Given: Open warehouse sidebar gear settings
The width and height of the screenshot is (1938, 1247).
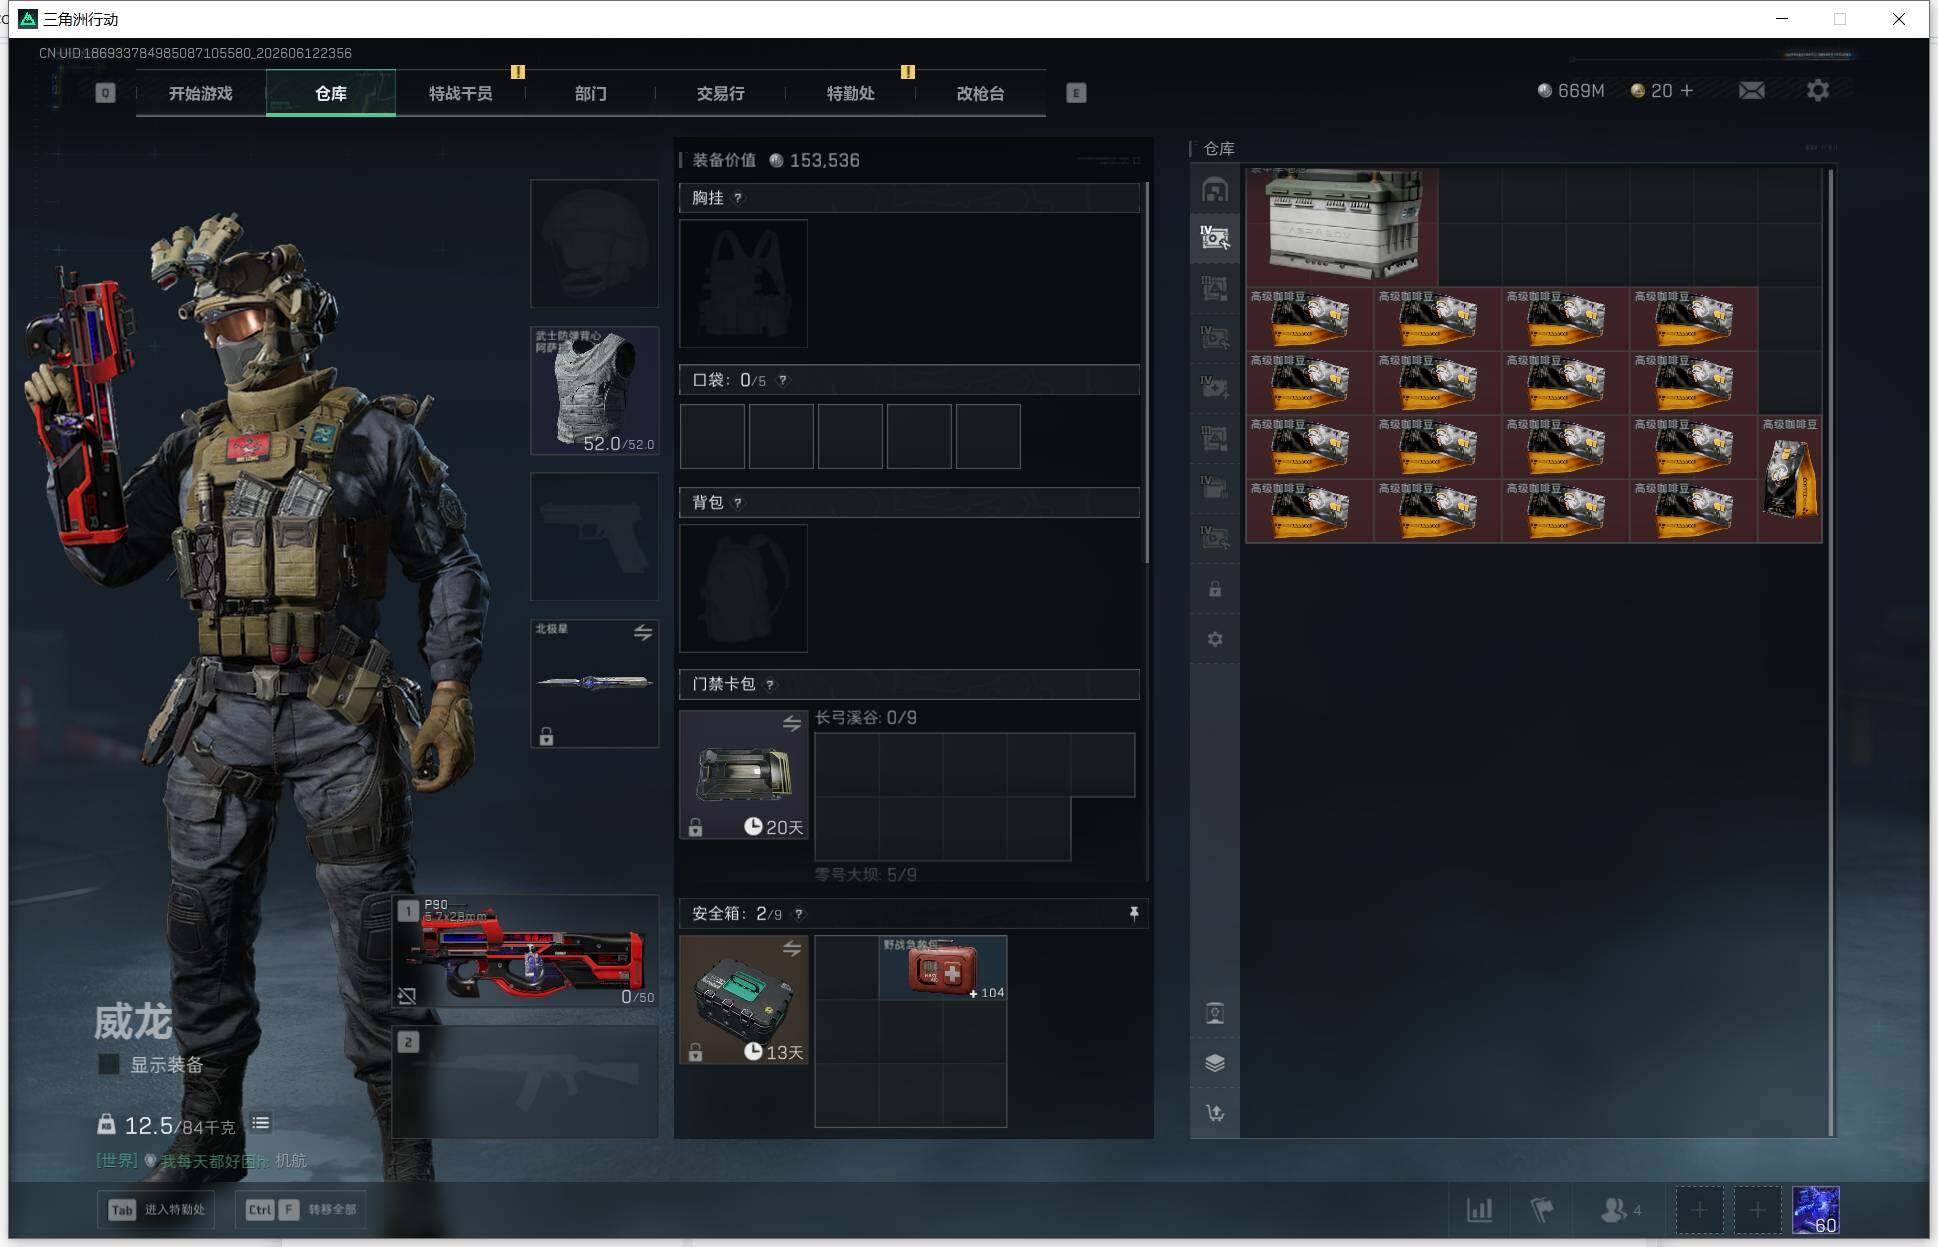Looking at the screenshot, I should [x=1214, y=639].
